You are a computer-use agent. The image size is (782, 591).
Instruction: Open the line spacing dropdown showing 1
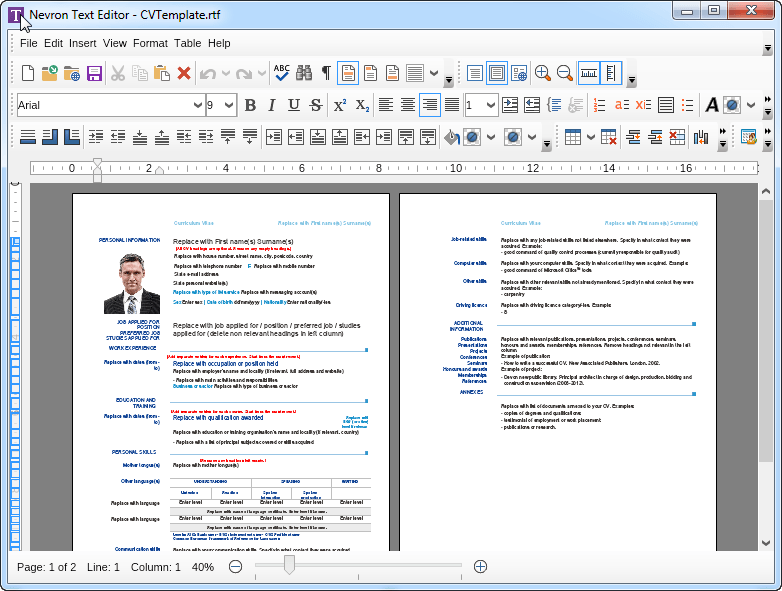[x=490, y=105]
